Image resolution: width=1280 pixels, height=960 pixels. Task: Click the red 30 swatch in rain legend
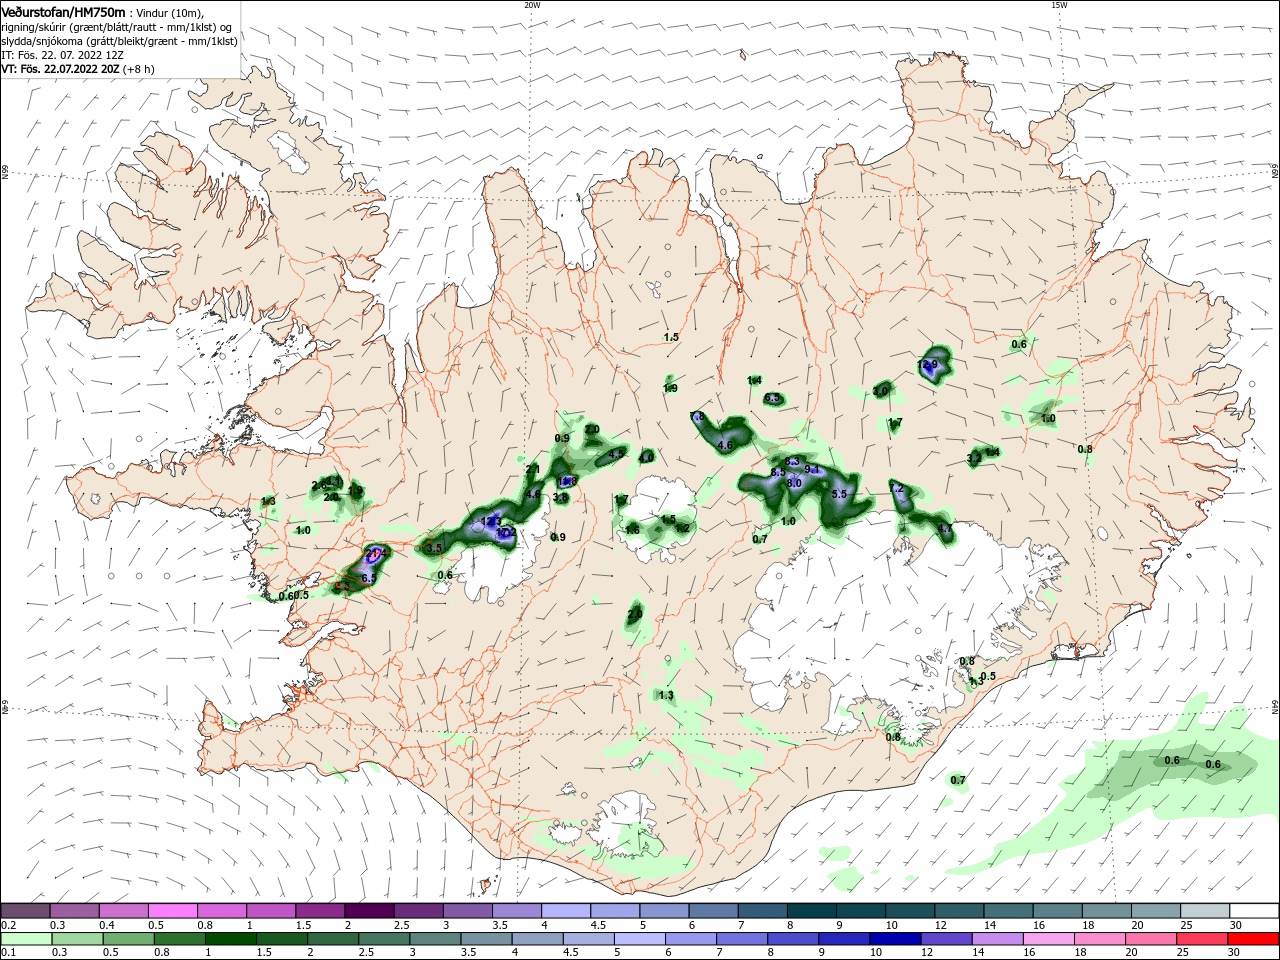point(1254,939)
